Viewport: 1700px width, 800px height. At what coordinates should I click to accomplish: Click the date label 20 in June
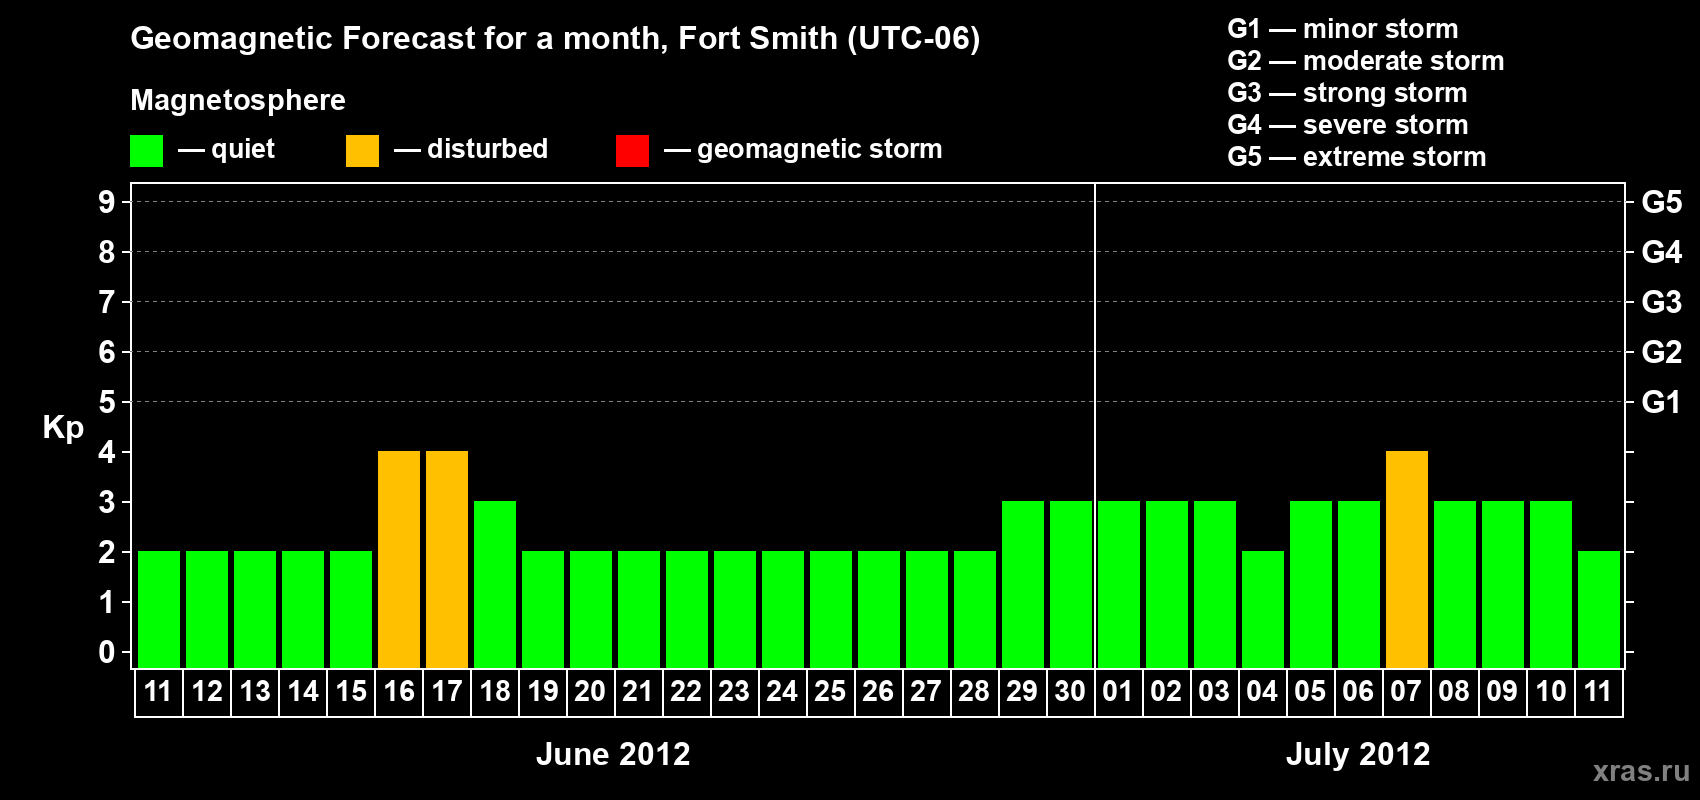[x=591, y=691]
